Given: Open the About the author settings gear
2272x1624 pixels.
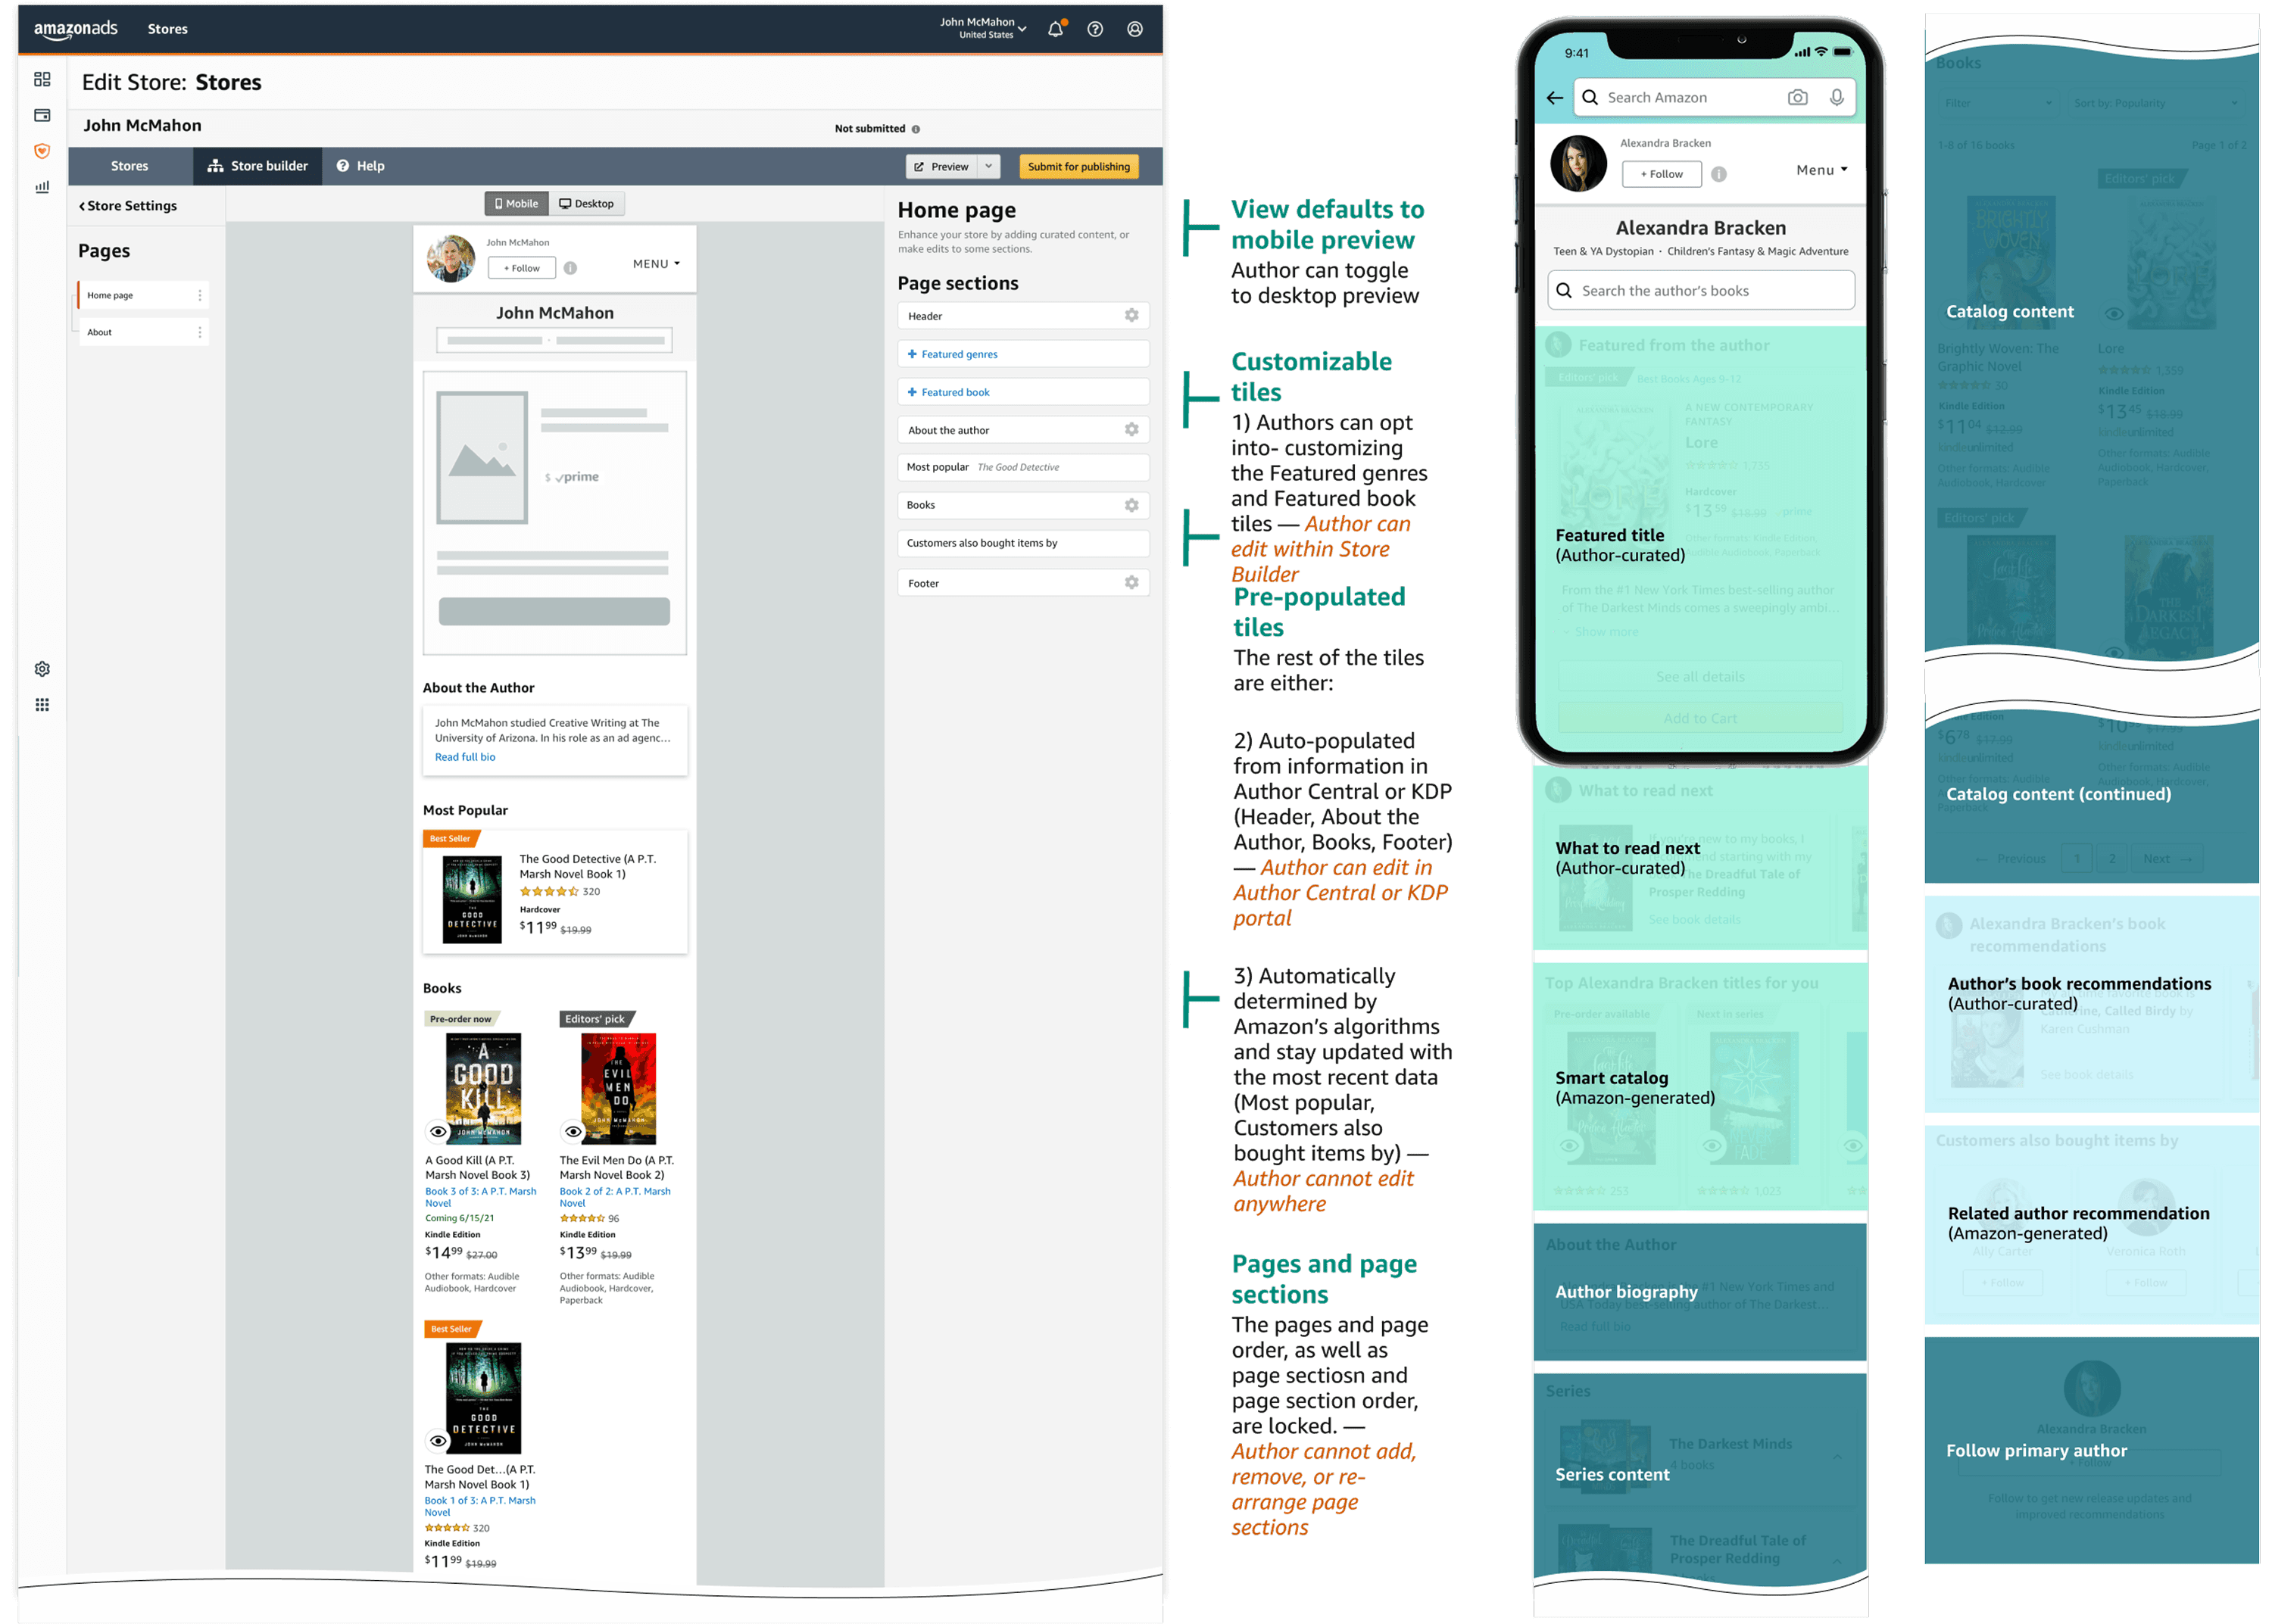Looking at the screenshot, I should click(1131, 430).
